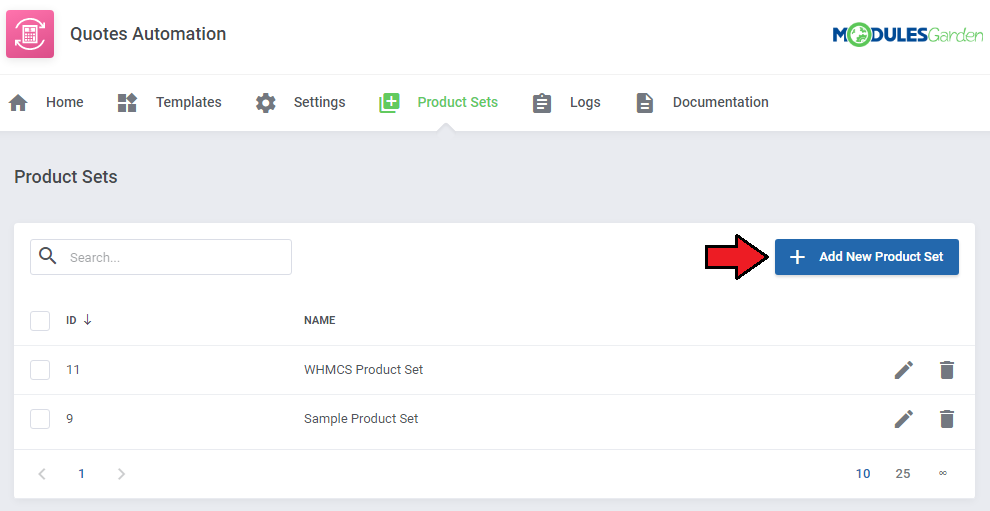Click the ModulesGarden logo
Viewport: 990px width, 511px height.
tap(907, 35)
